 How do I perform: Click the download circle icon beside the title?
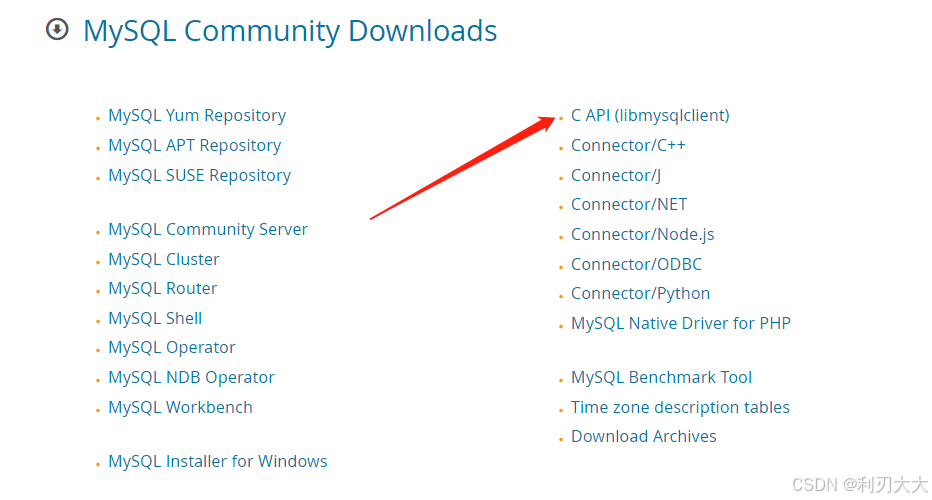57,29
